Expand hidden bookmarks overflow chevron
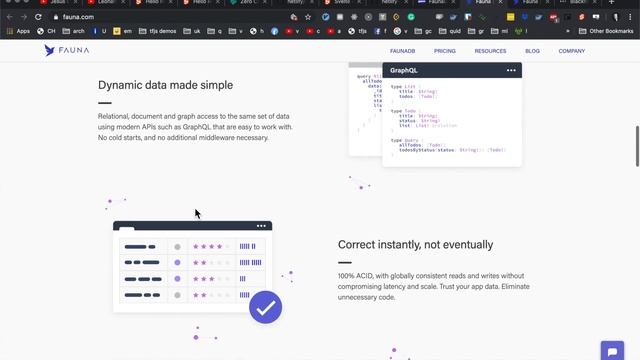Screen dimensions: 640x360 [568, 31]
